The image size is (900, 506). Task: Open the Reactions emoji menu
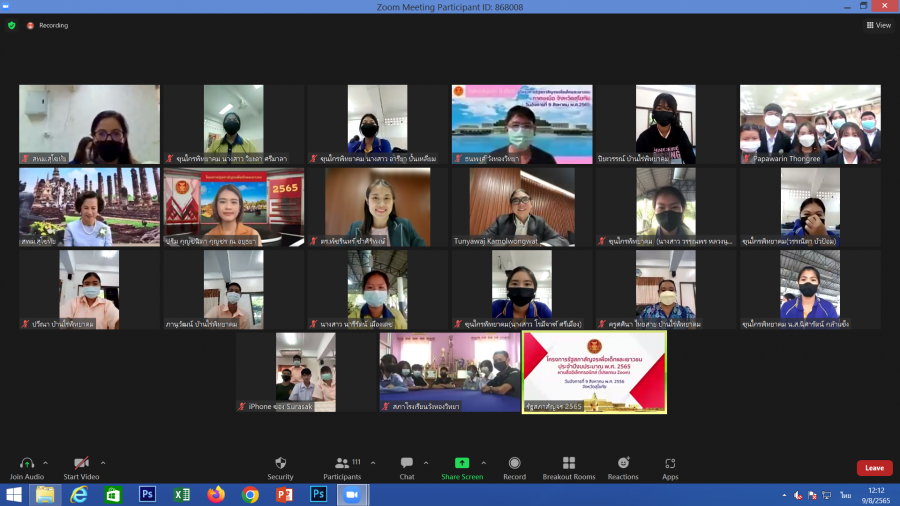click(623, 464)
